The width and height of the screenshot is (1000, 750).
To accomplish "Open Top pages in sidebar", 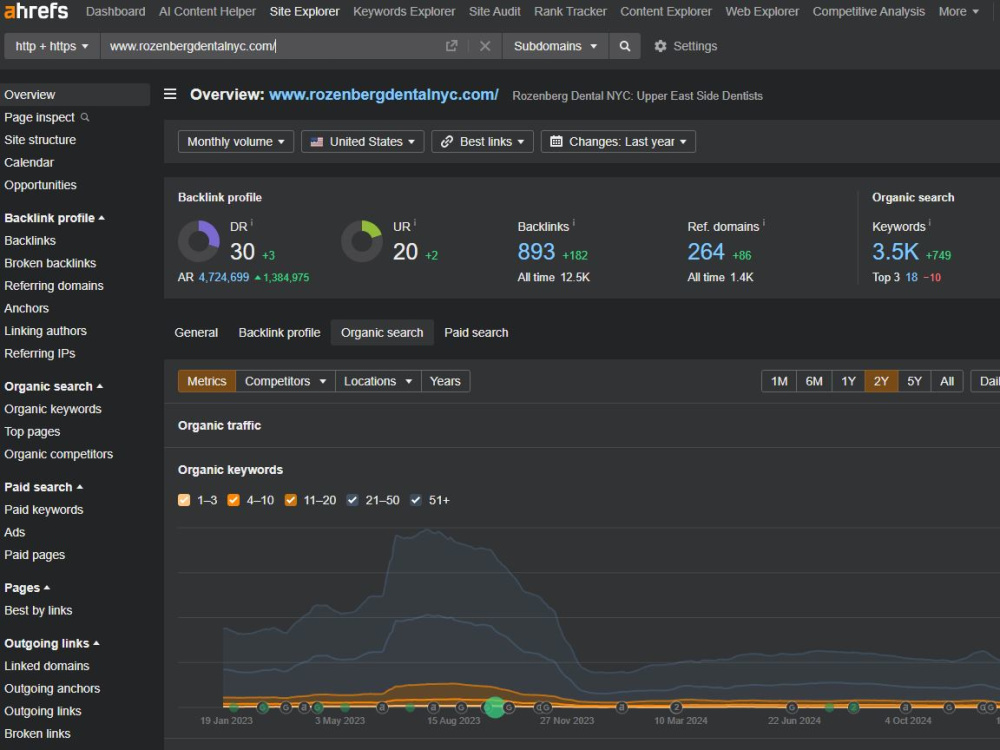I will 33,432.
